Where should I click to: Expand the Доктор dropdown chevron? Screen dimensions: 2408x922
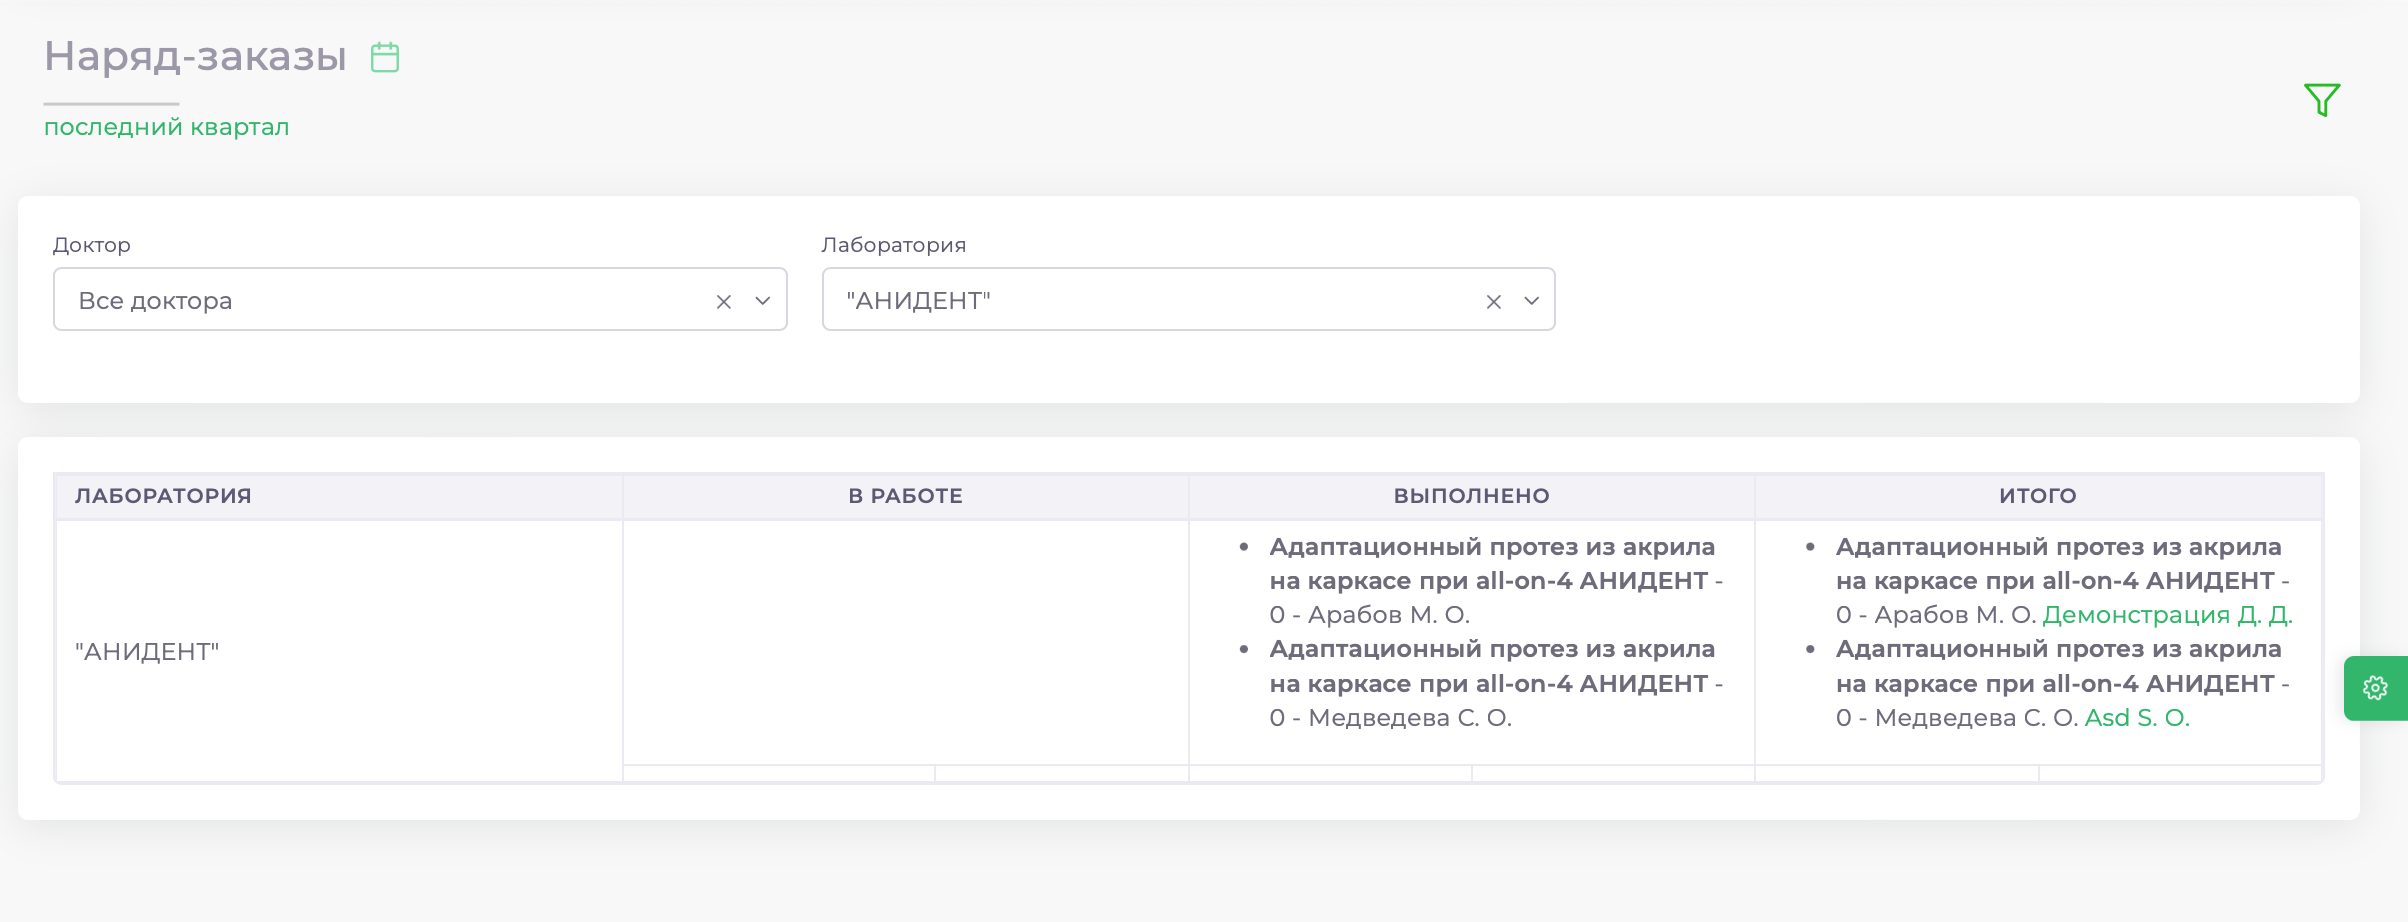[763, 301]
